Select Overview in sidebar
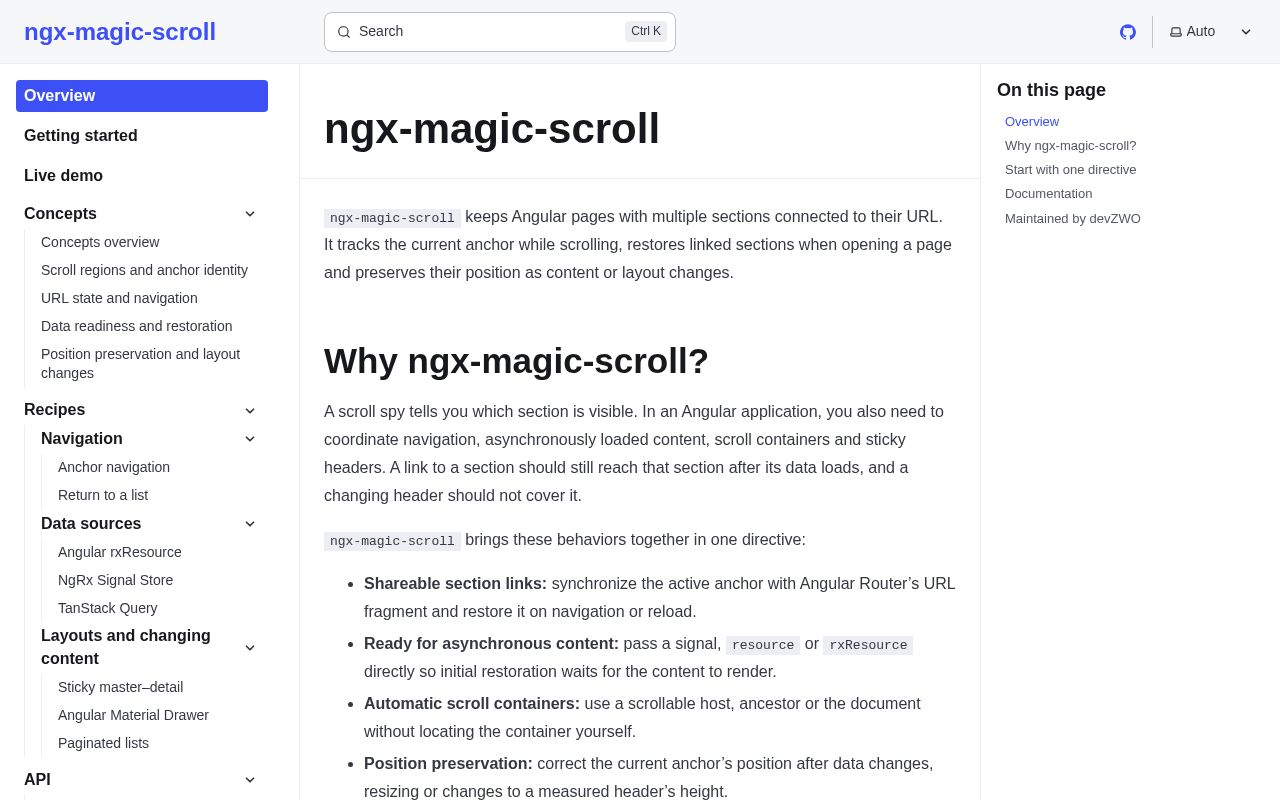The image size is (1280, 800). 142,96
